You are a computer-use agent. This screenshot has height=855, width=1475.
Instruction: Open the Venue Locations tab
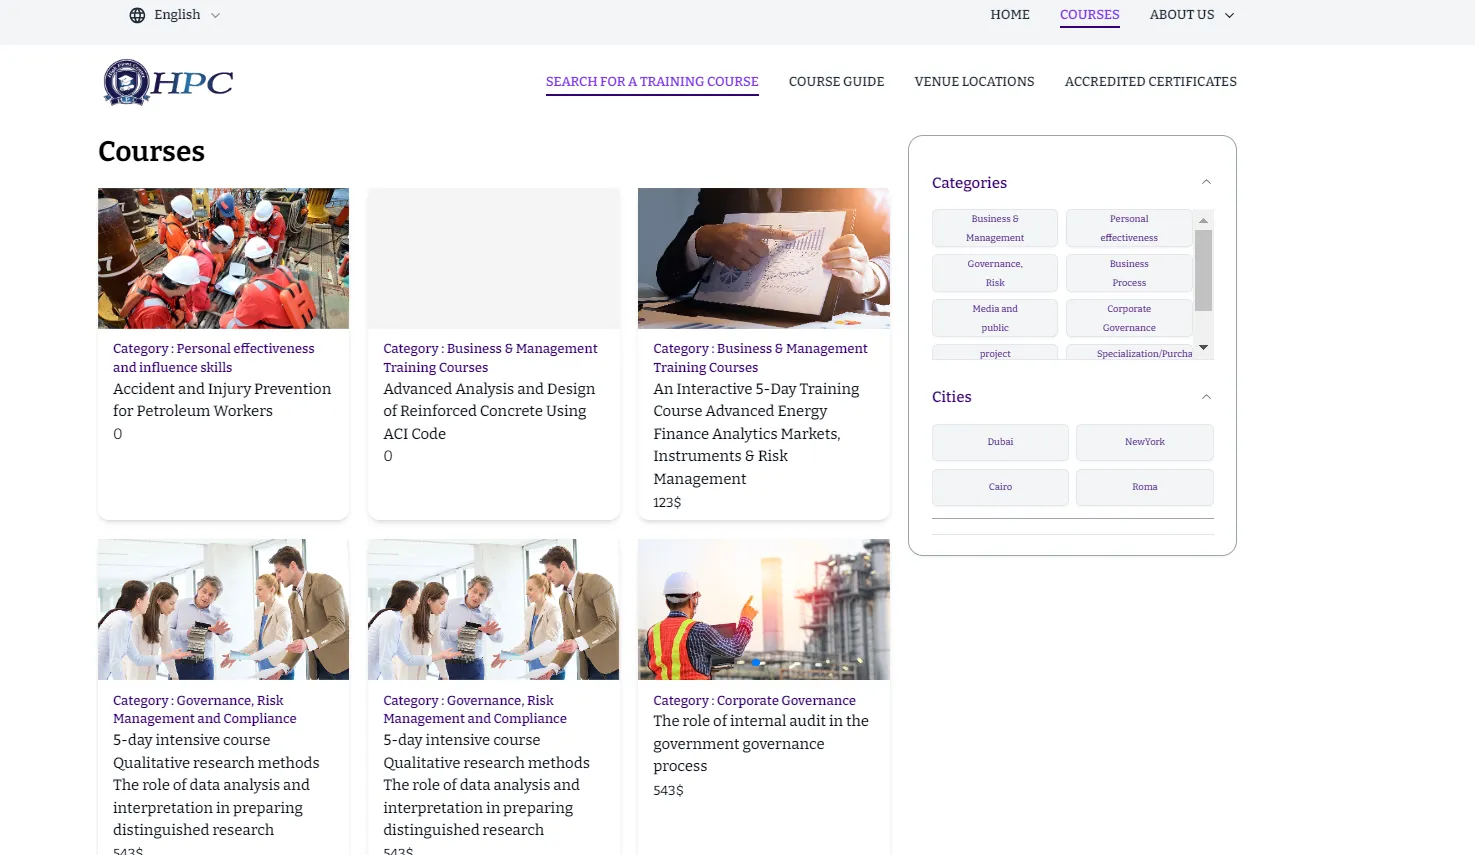click(x=974, y=82)
